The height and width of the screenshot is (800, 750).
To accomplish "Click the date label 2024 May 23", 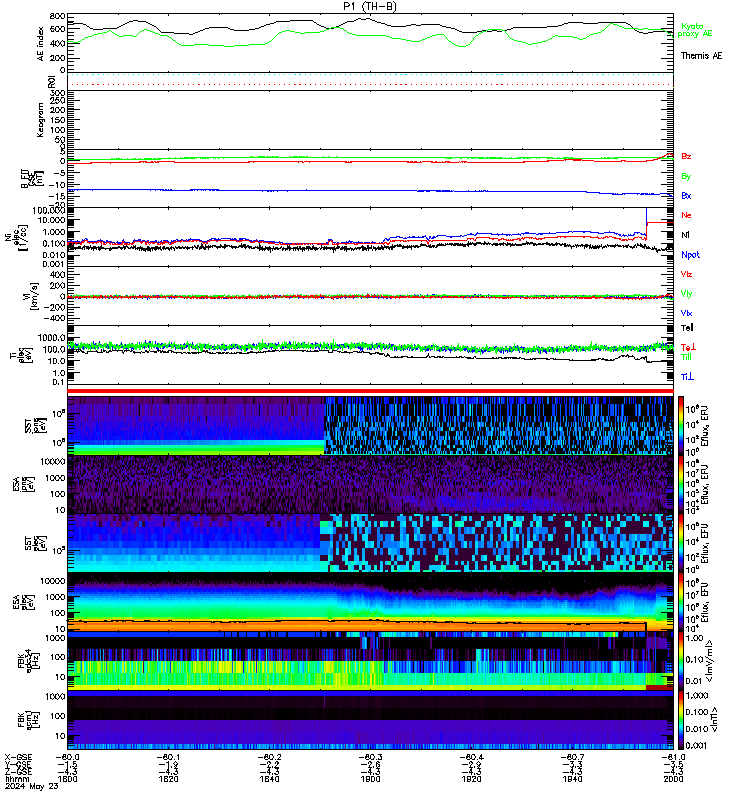I will coord(32,786).
